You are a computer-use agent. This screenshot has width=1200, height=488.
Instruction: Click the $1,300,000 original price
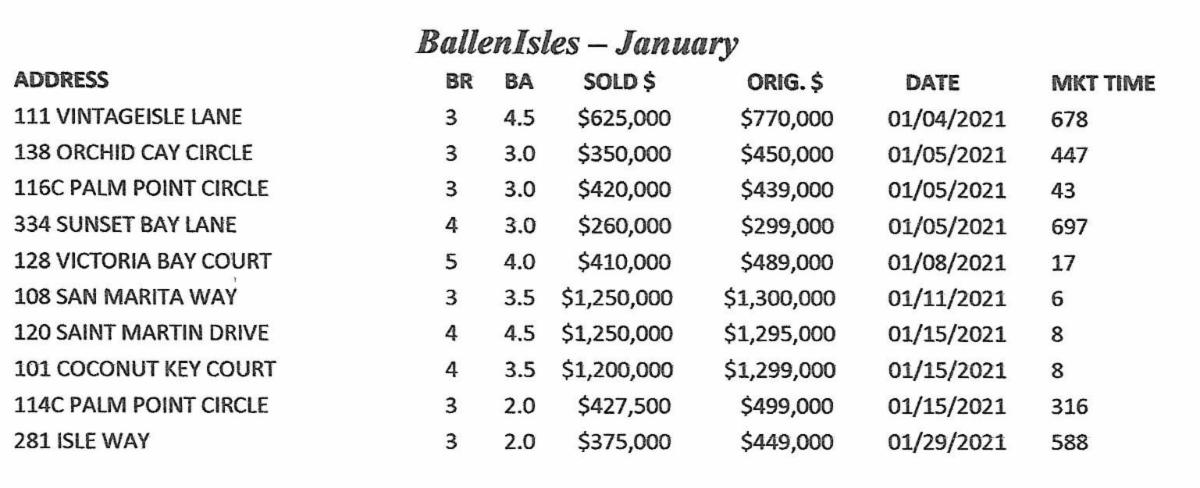[x=781, y=299]
